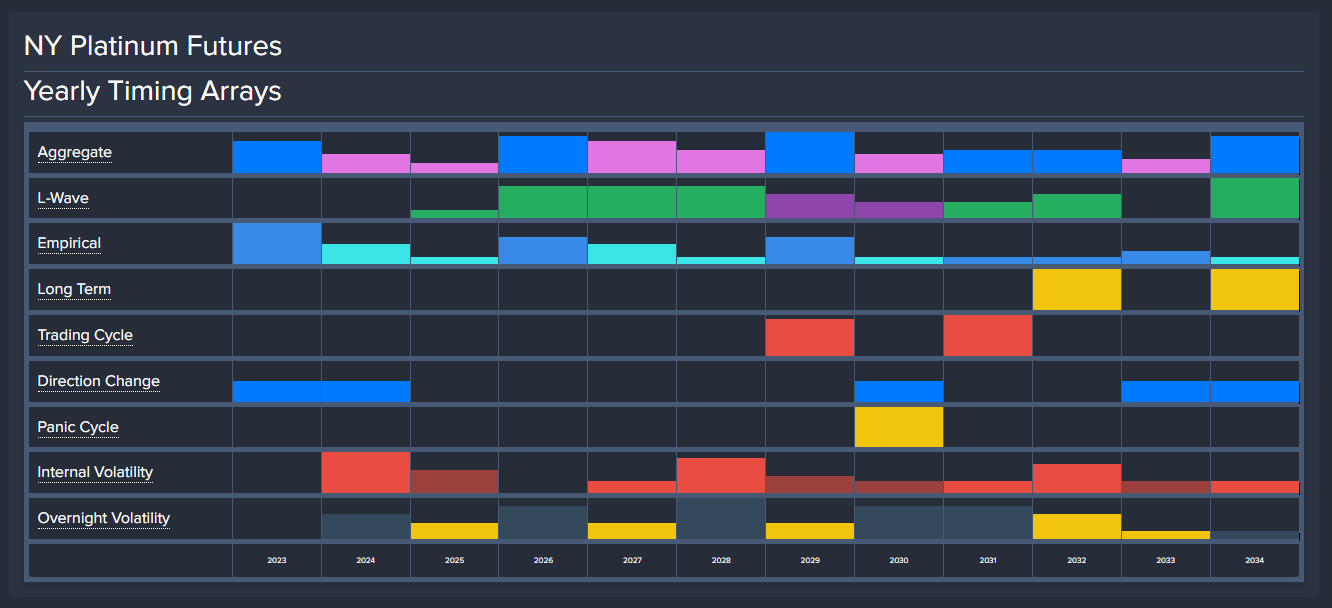
Task: Click the Direction Change label
Action: tap(98, 381)
